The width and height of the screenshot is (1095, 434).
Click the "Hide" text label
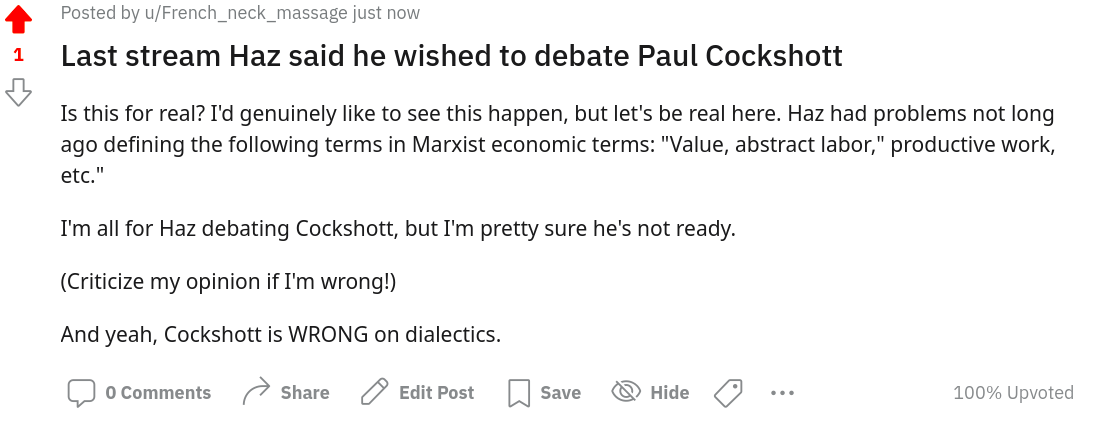point(669,393)
